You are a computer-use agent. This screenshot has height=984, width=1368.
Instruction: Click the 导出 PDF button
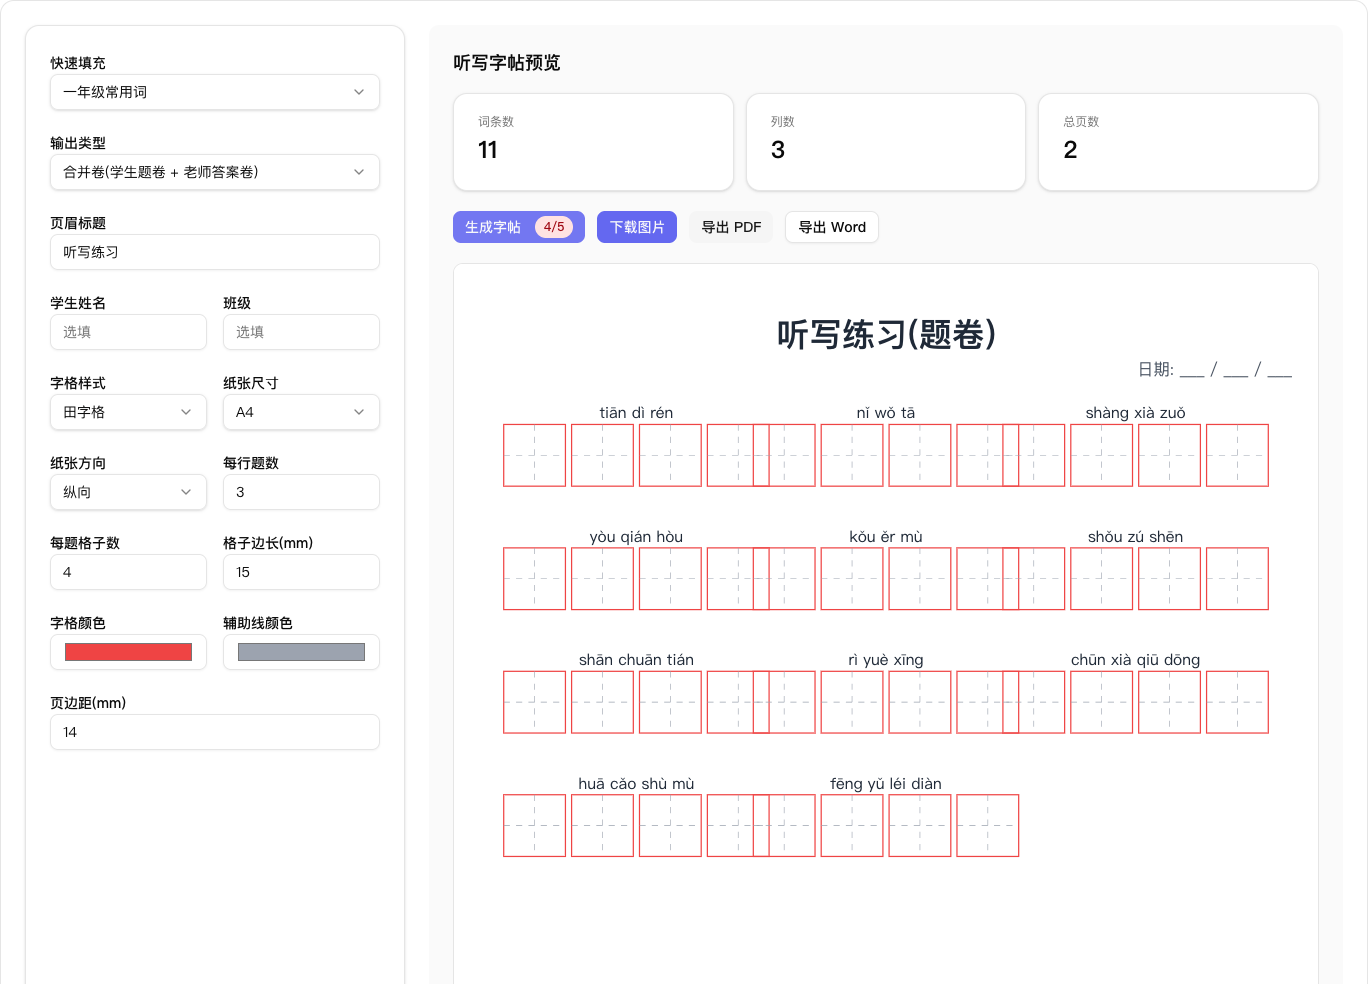[731, 227]
